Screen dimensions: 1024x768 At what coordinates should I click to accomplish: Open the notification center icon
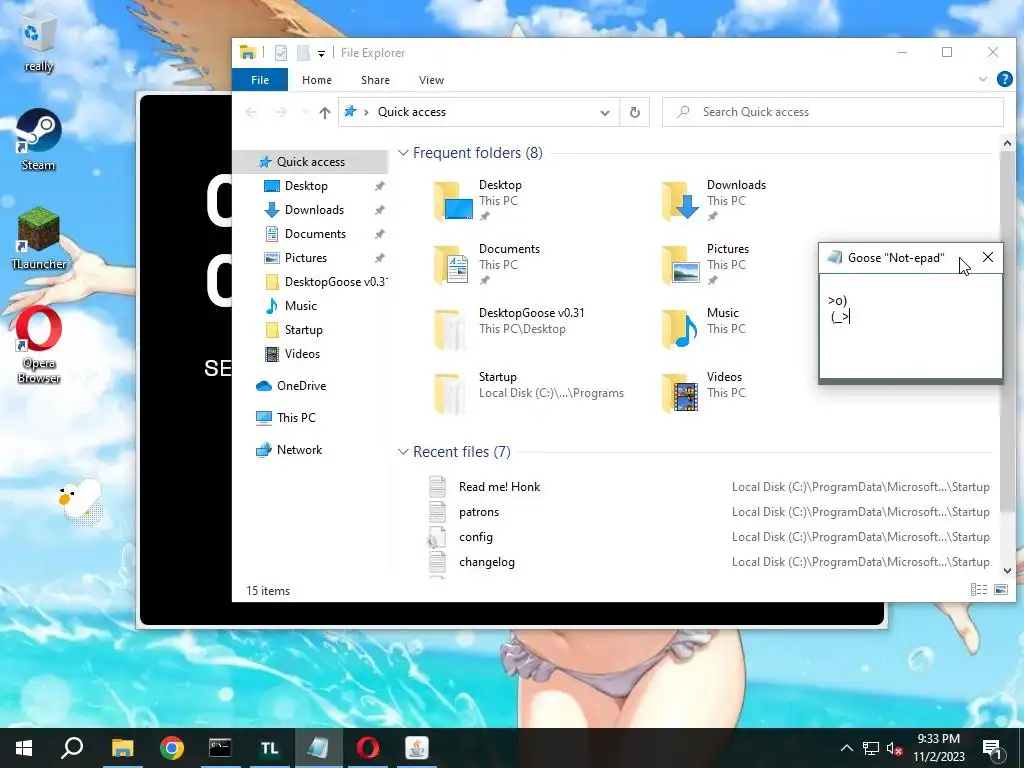[992, 748]
